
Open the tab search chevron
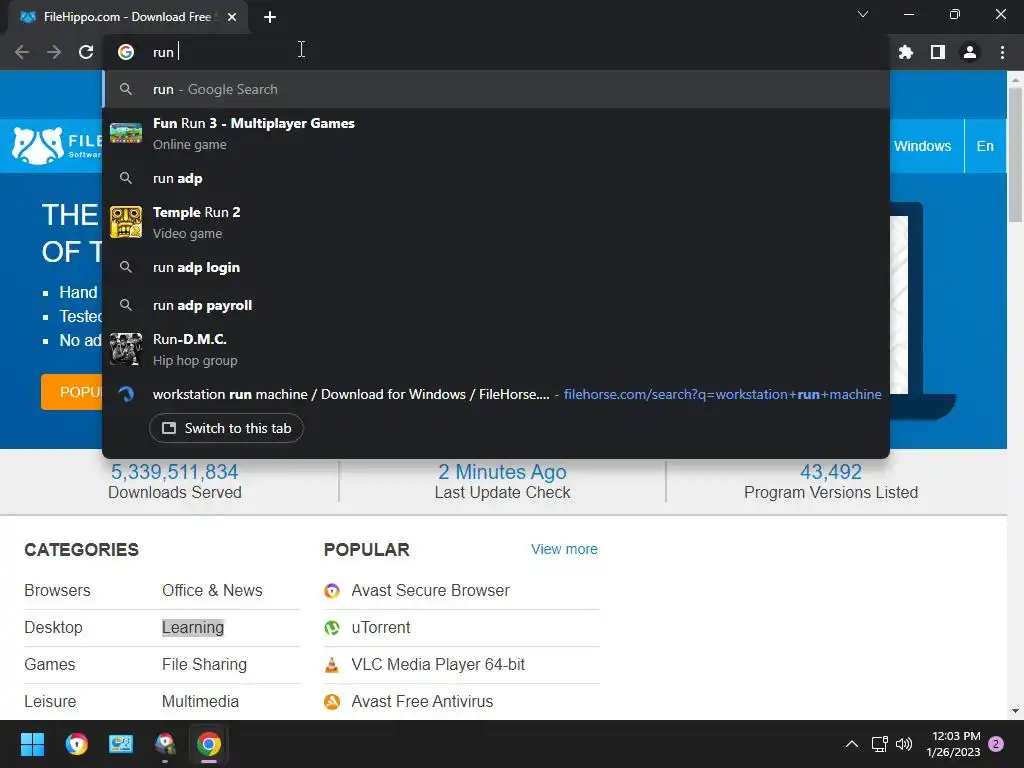click(863, 14)
